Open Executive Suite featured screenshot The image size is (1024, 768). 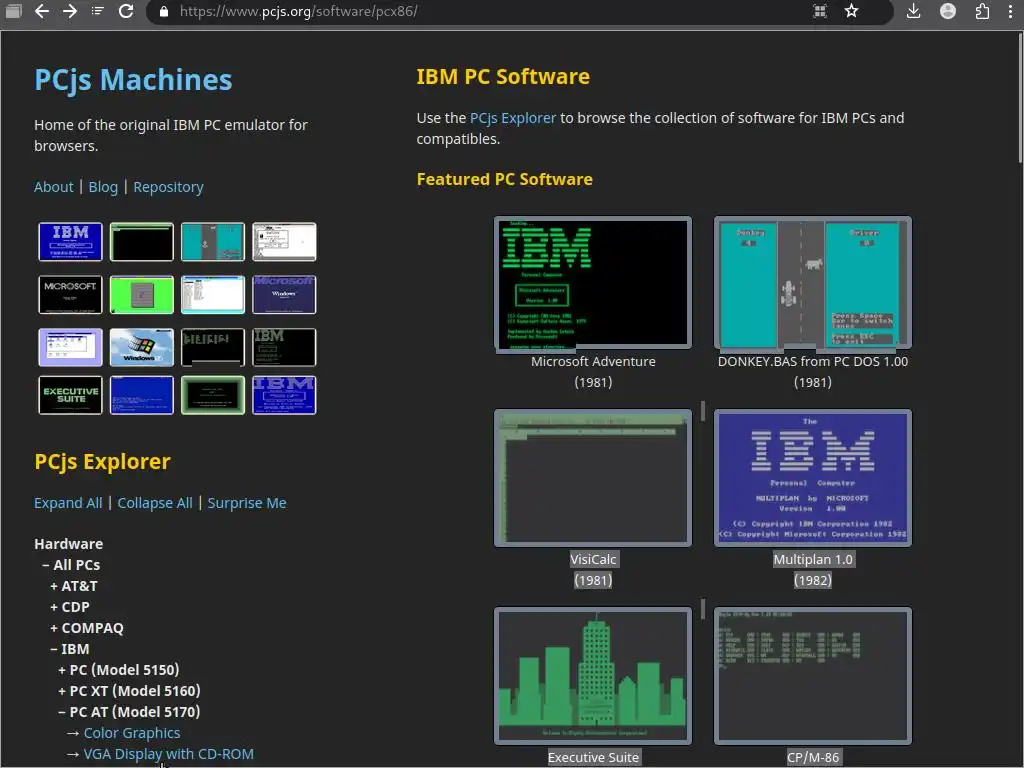(x=593, y=676)
